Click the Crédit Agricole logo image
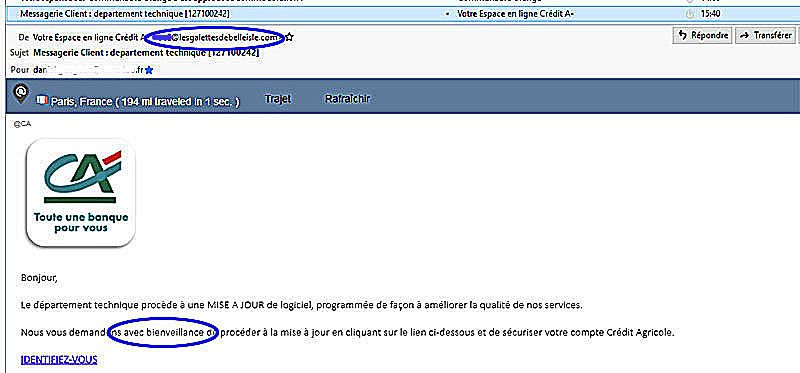This screenshot has height=373, width=800. pyautogui.click(x=81, y=192)
